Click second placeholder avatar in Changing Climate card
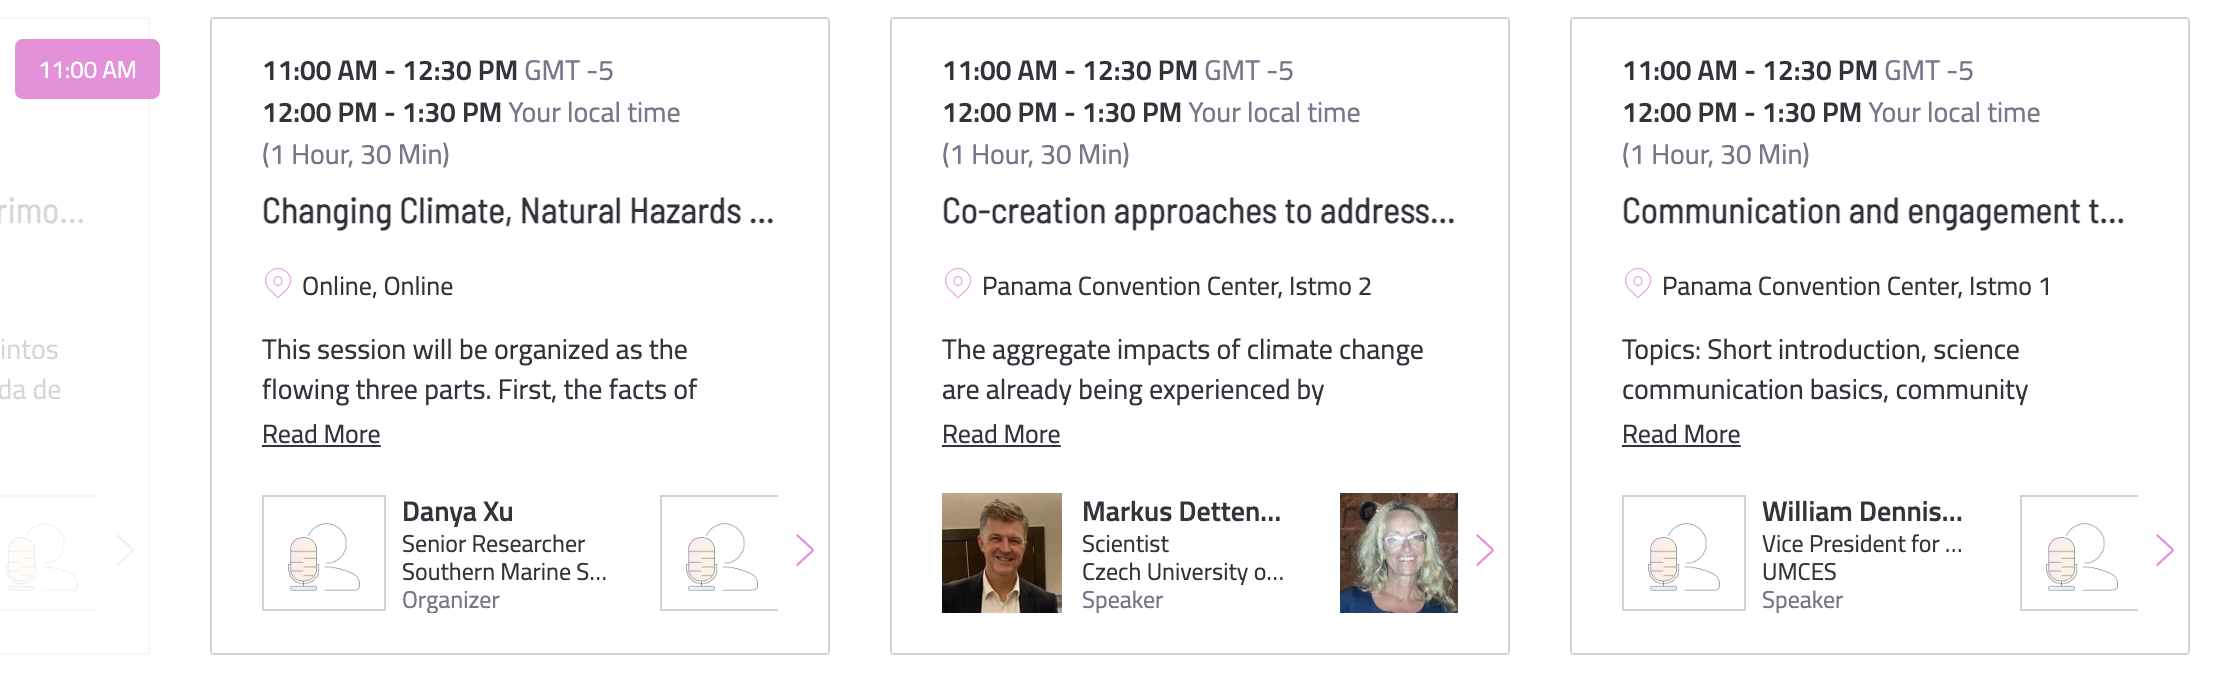Image resolution: width=2214 pixels, height=692 pixels. pyautogui.click(x=719, y=553)
